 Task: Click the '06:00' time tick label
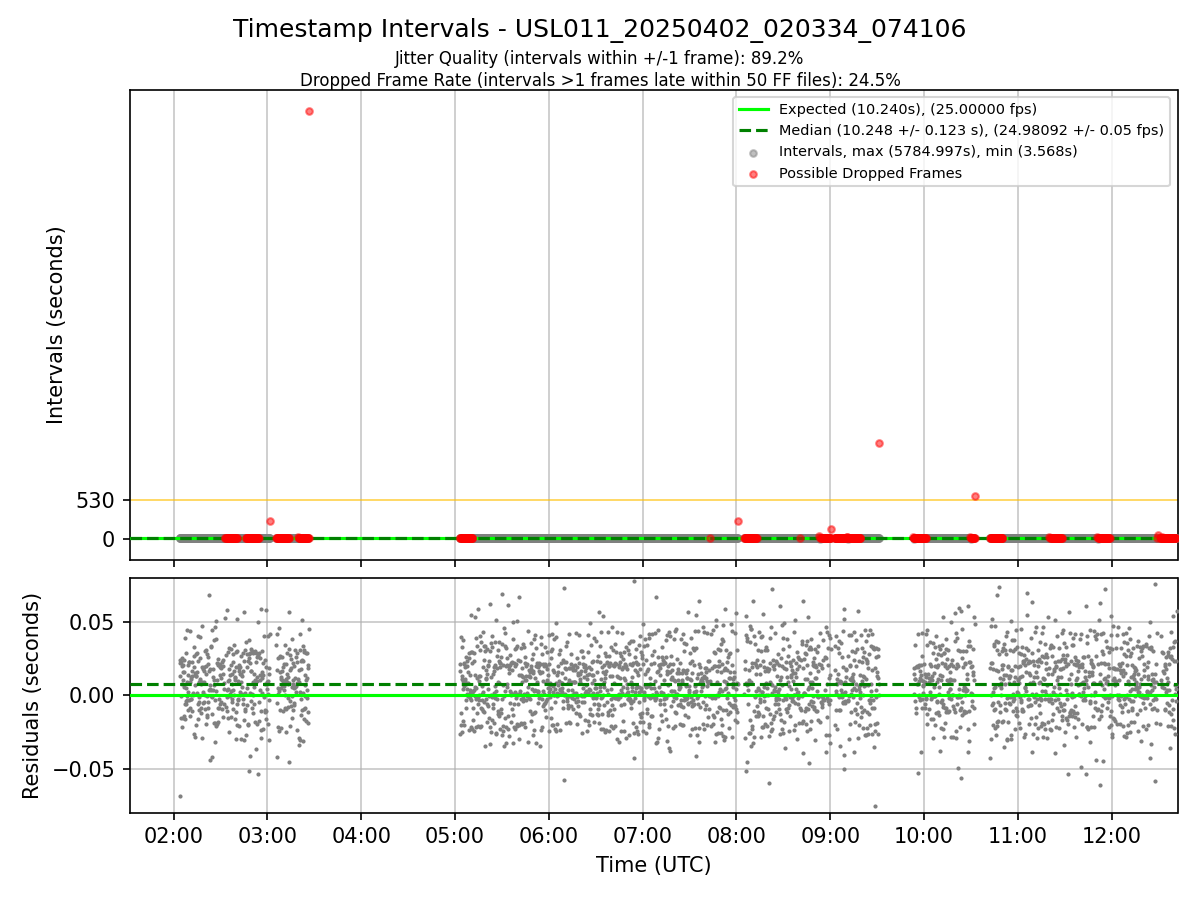click(x=549, y=836)
